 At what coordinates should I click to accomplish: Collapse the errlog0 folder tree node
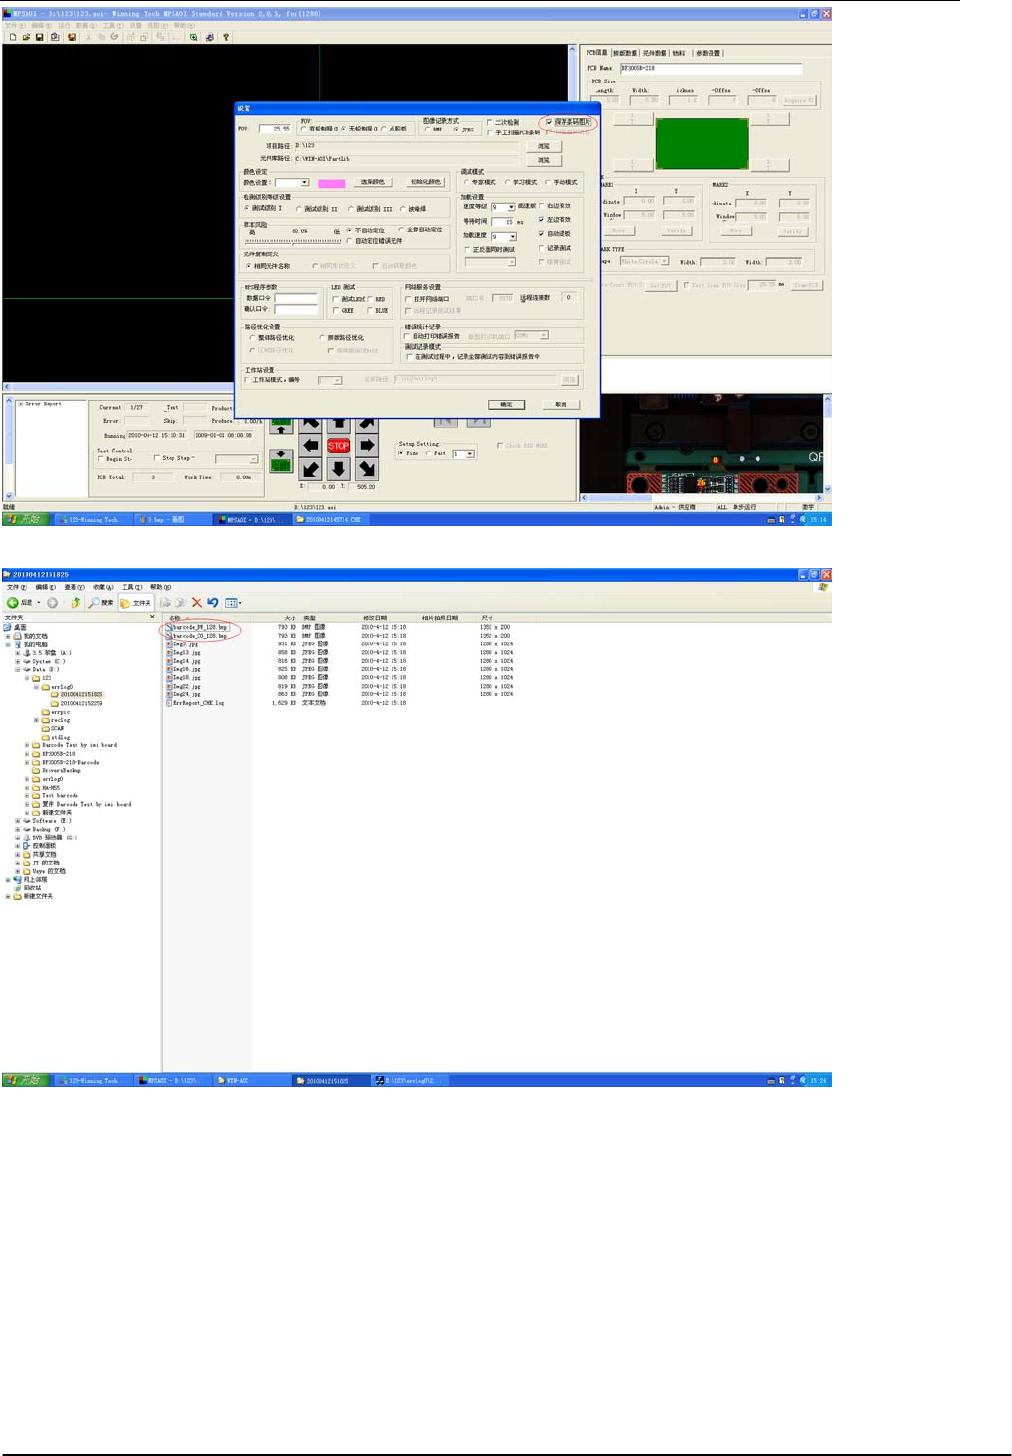[x=36, y=687]
